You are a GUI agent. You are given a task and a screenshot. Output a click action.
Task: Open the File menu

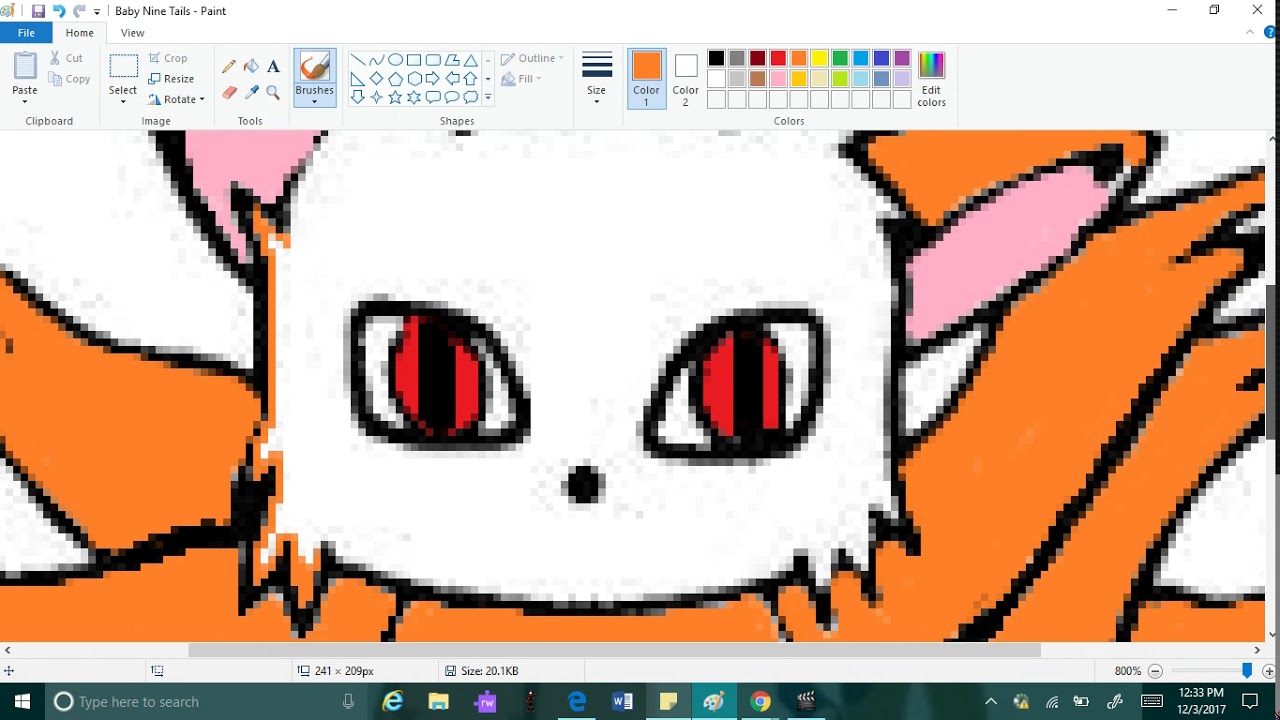(x=26, y=32)
